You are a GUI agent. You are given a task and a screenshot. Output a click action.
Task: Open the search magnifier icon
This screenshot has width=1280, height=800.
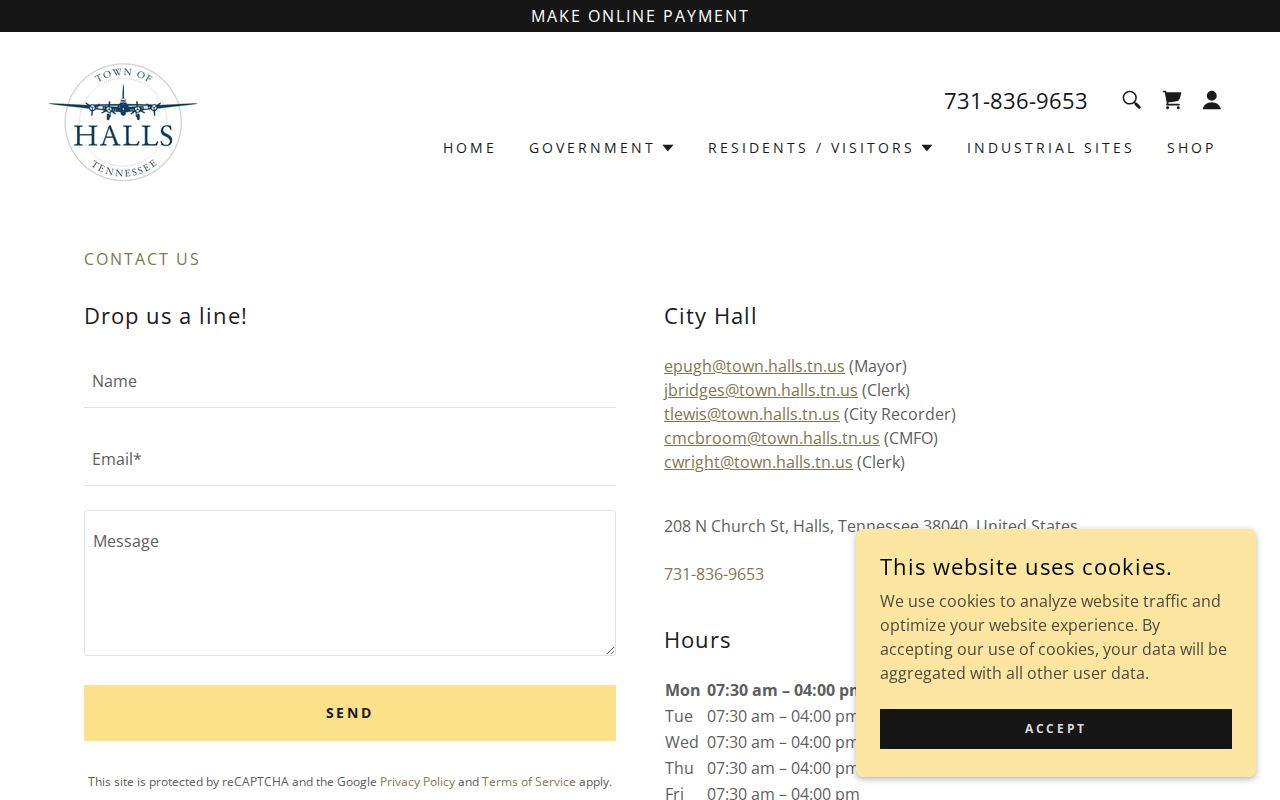[x=1131, y=100]
